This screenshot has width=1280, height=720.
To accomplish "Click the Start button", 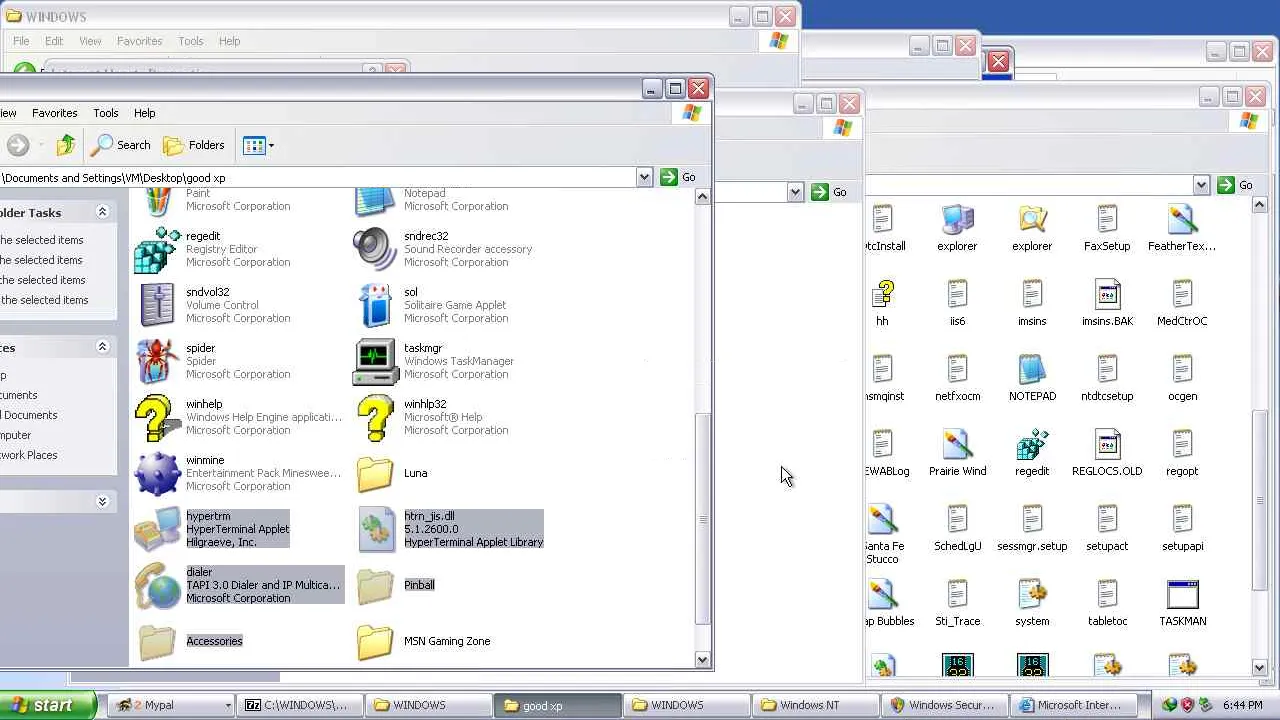I will coord(47,705).
